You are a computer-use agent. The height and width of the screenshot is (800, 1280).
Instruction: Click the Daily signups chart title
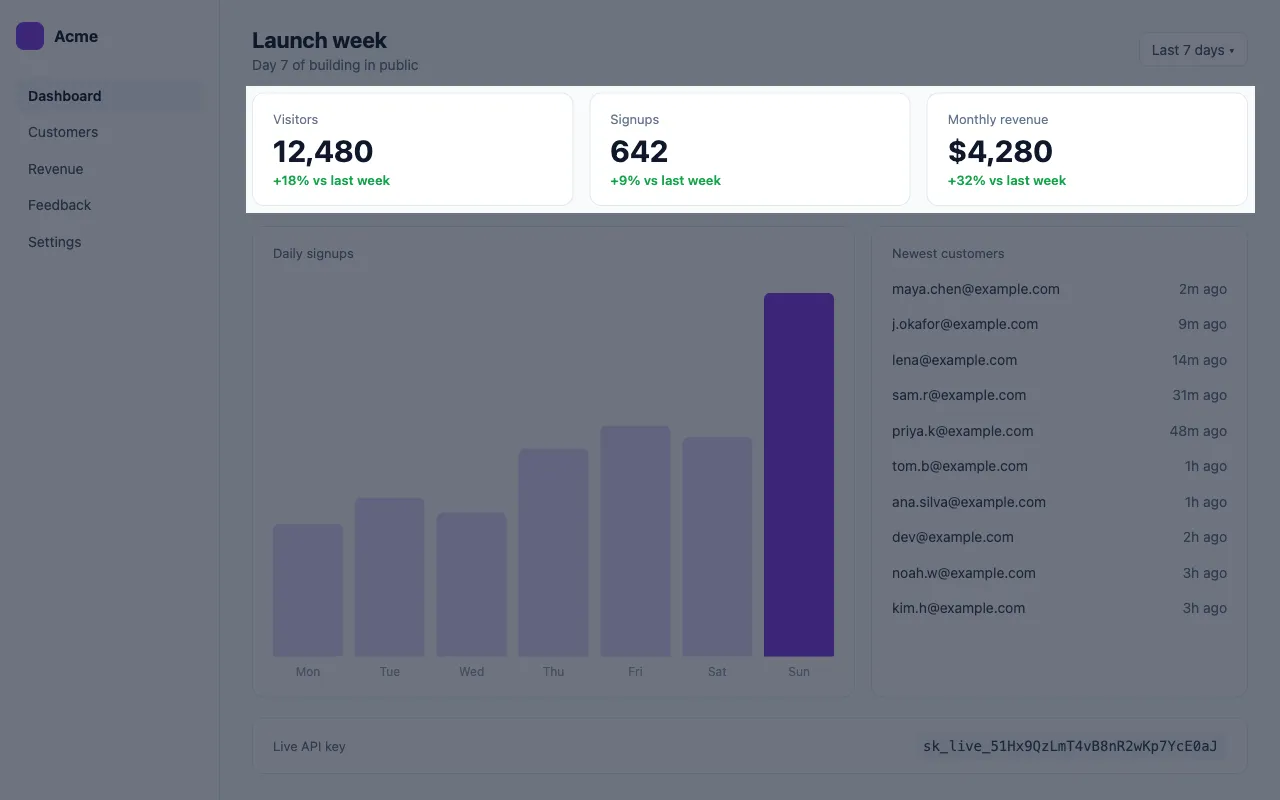[x=313, y=254]
